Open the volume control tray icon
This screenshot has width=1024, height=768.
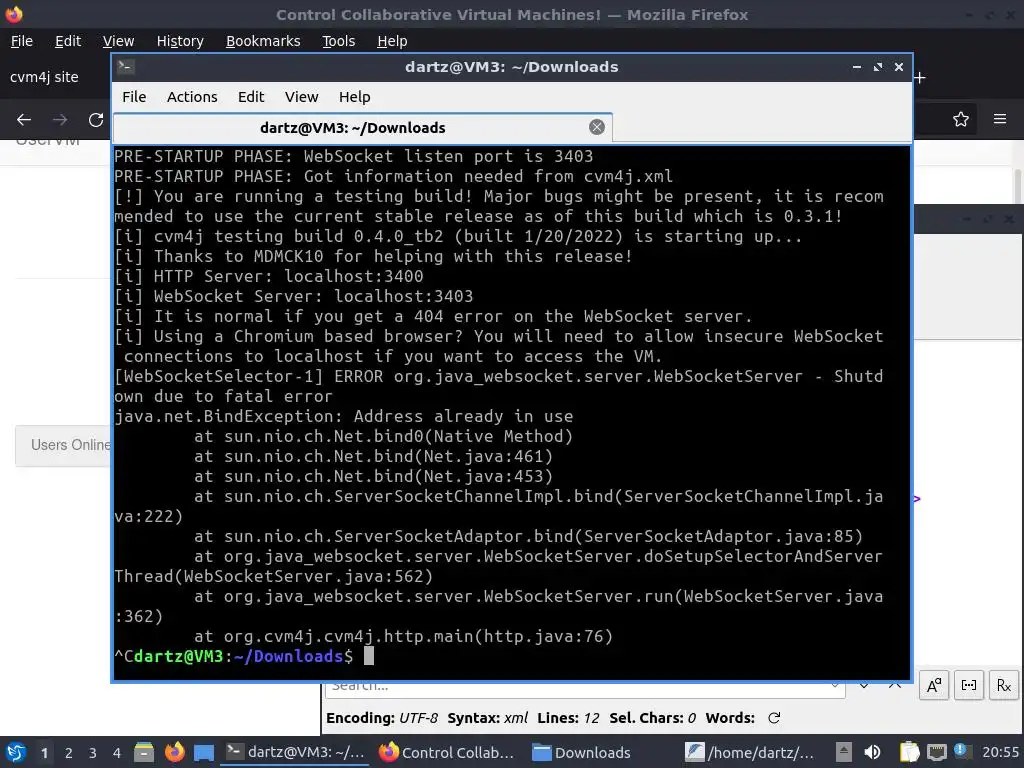pos(872,752)
